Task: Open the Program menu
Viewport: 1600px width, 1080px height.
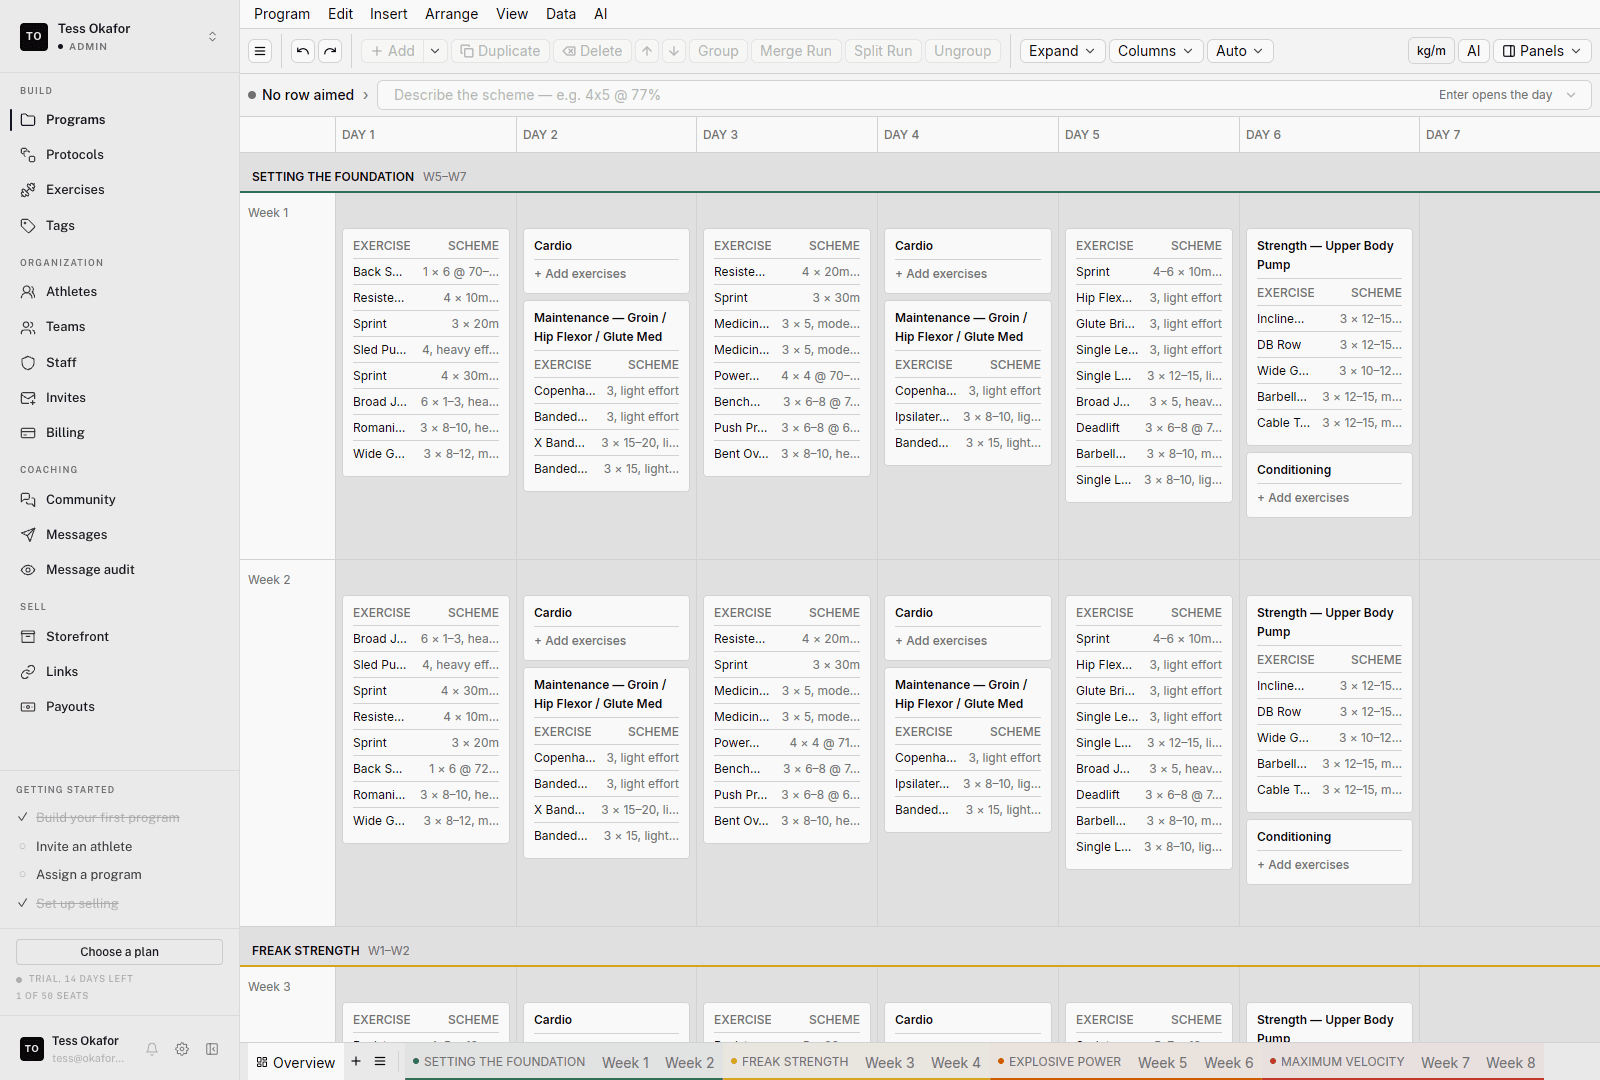Action: pyautogui.click(x=282, y=14)
